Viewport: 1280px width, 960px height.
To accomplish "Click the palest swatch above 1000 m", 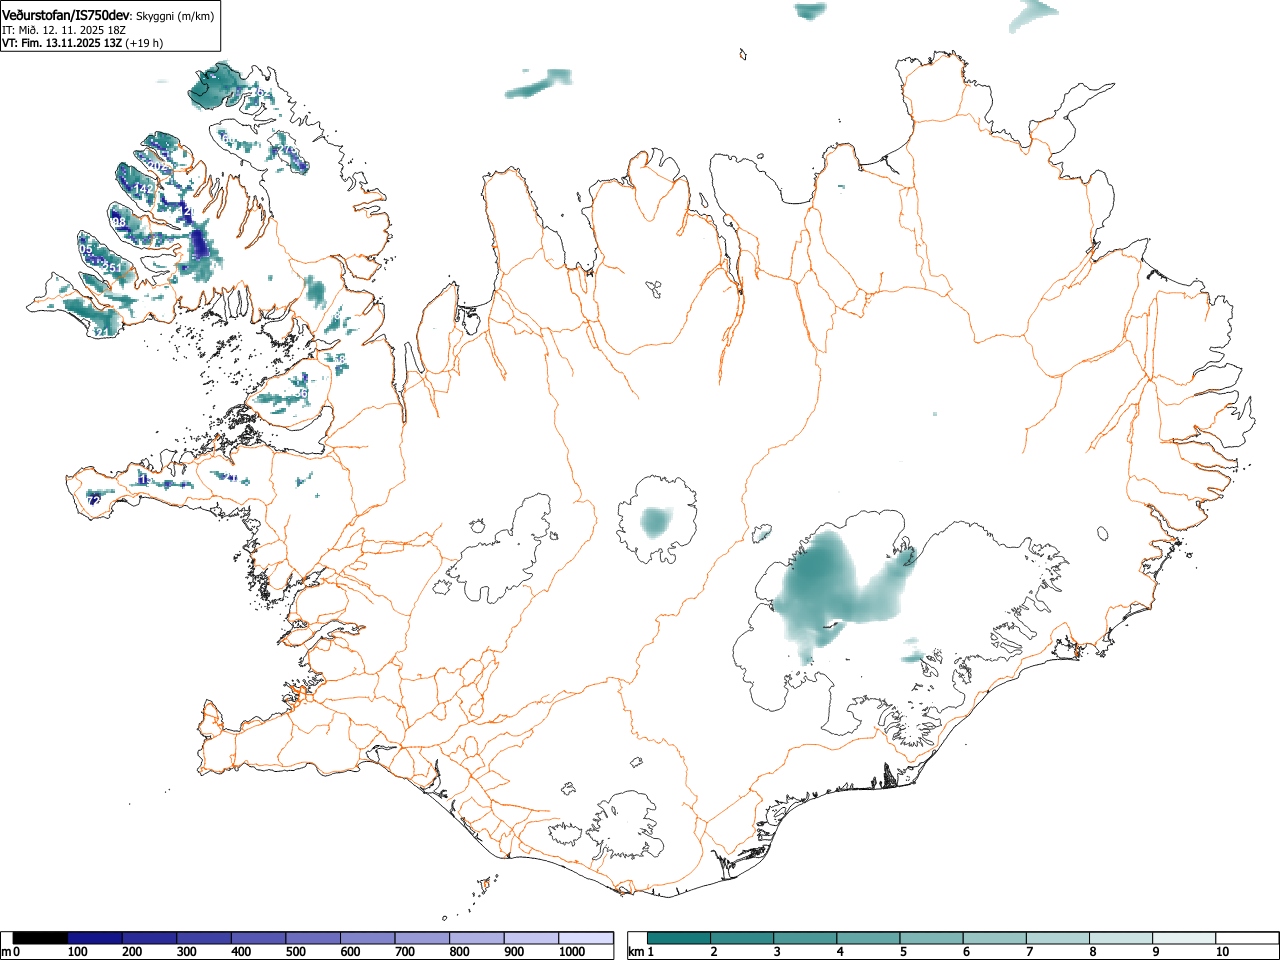I will pos(586,938).
